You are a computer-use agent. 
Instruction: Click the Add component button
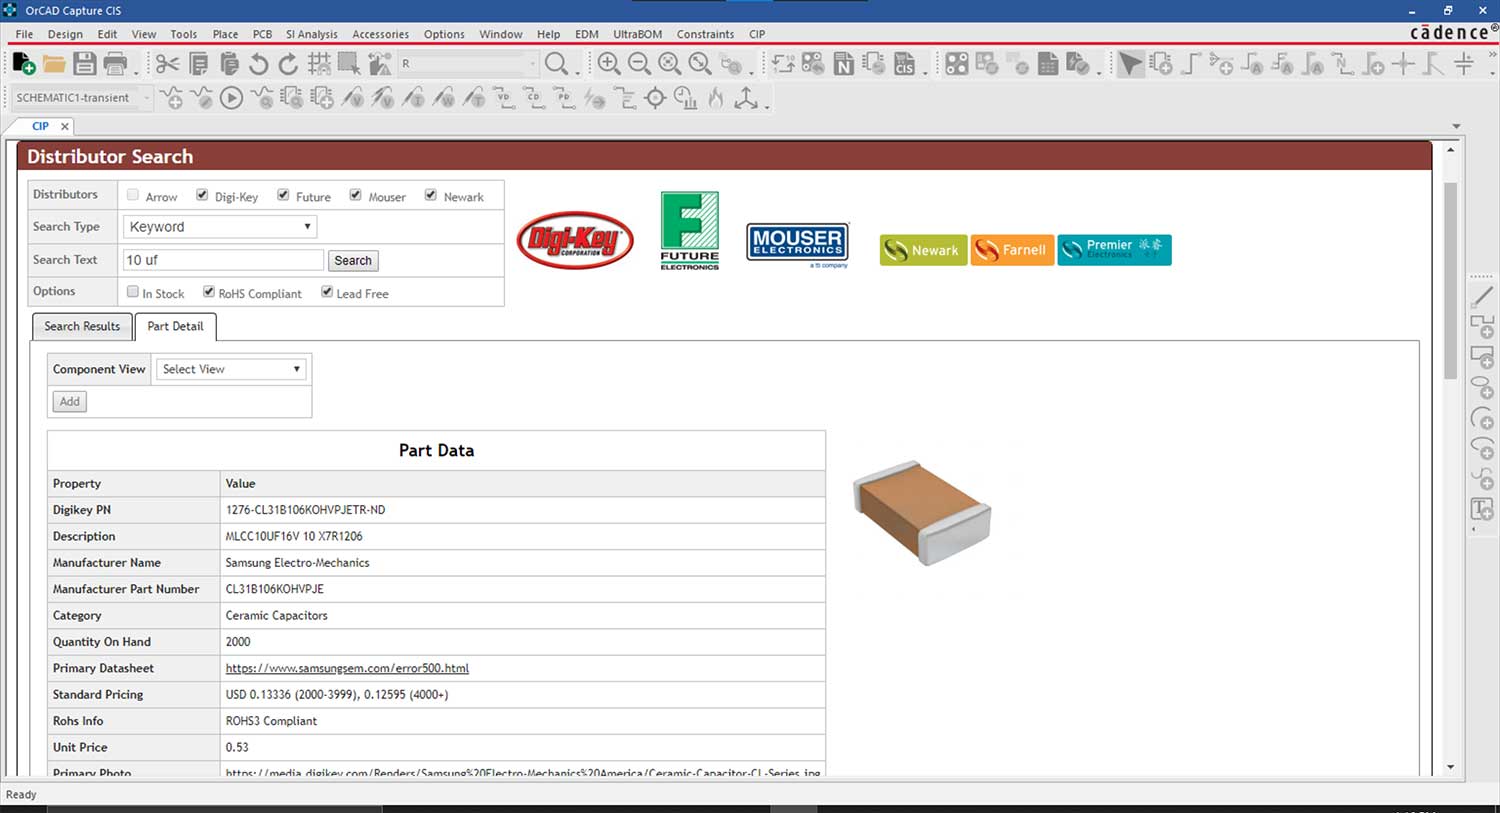click(x=69, y=401)
